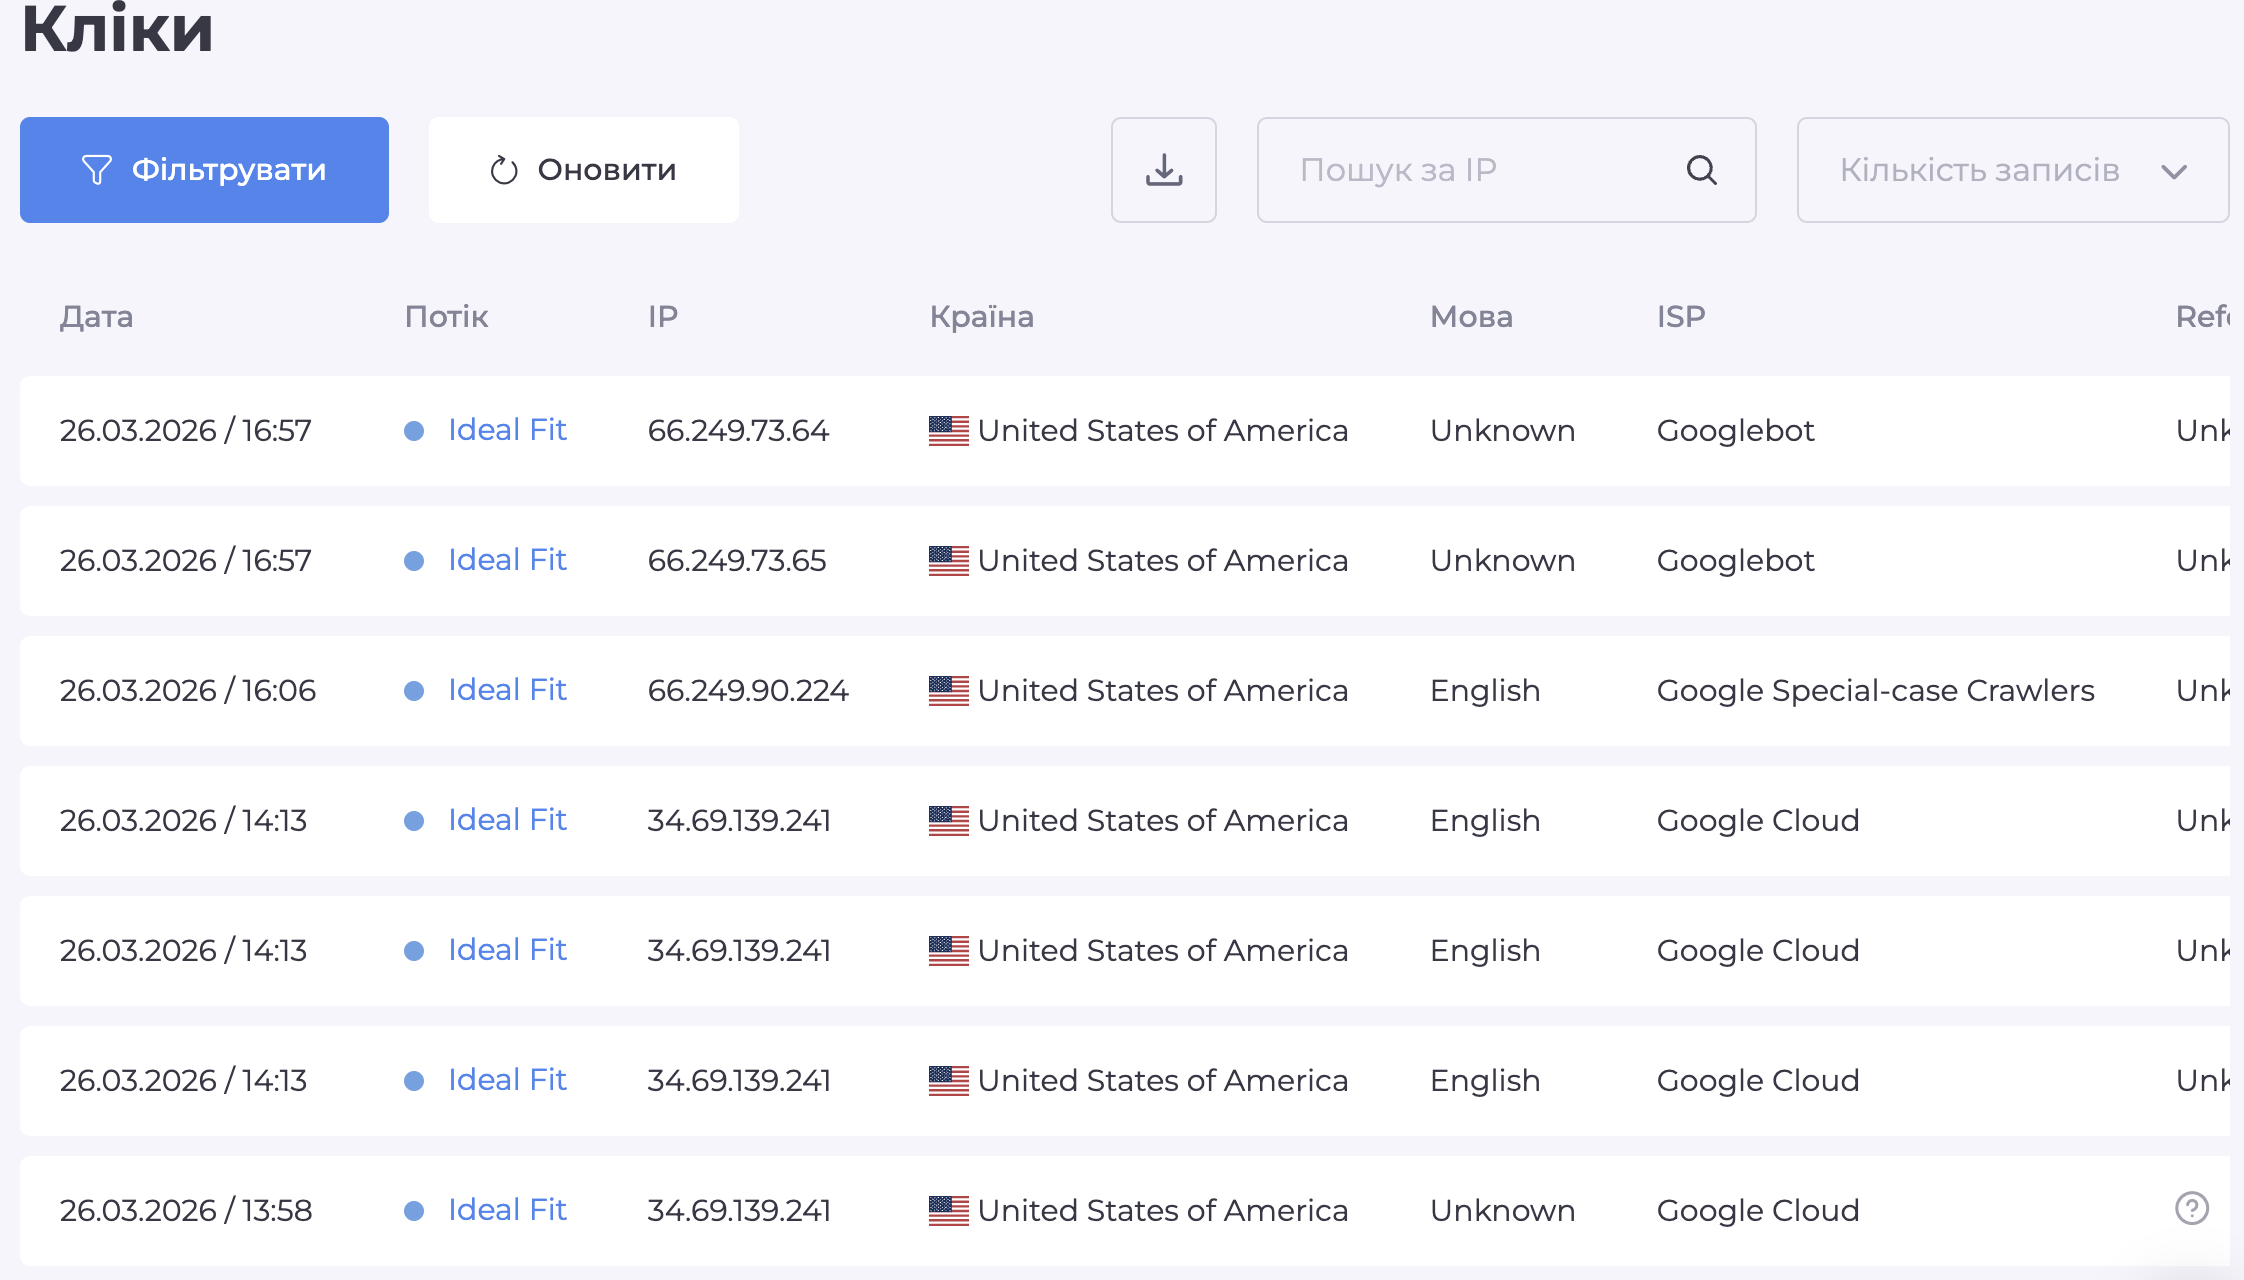Select IP address 66.249.73.65 cell
Screen dimensions: 2244x1280
click(737, 561)
